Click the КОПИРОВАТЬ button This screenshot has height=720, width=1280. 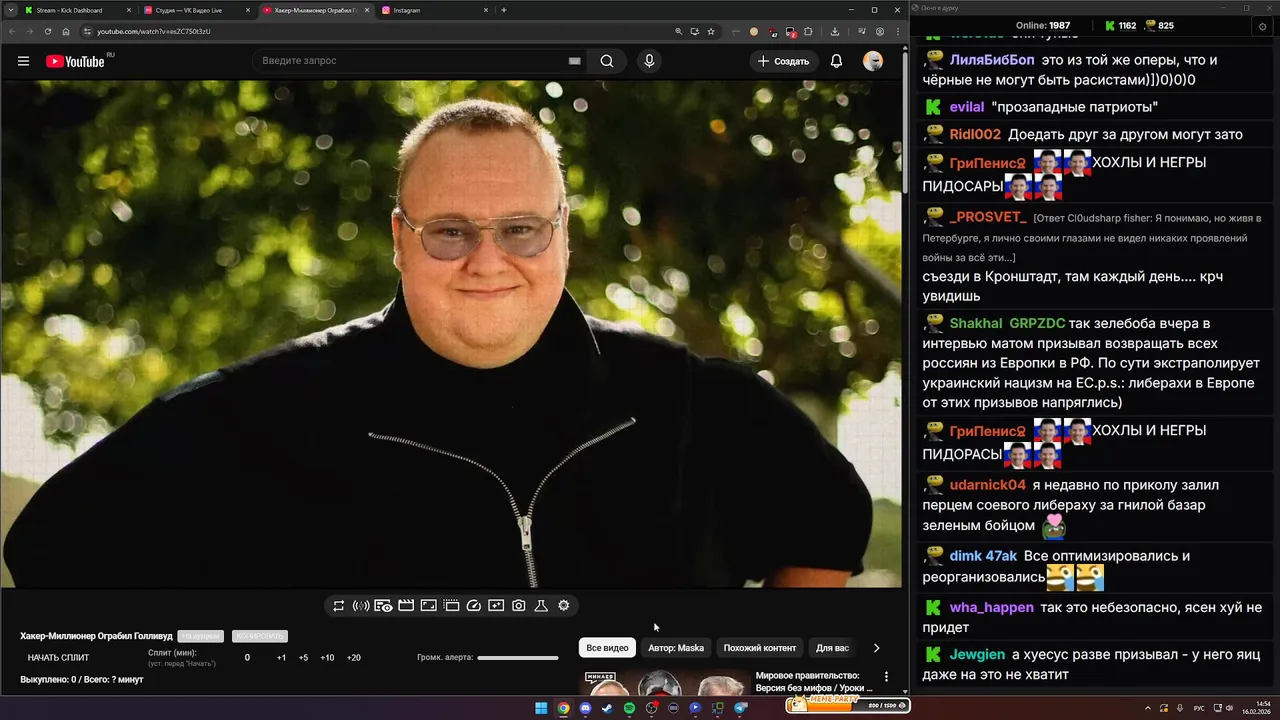[x=260, y=636]
